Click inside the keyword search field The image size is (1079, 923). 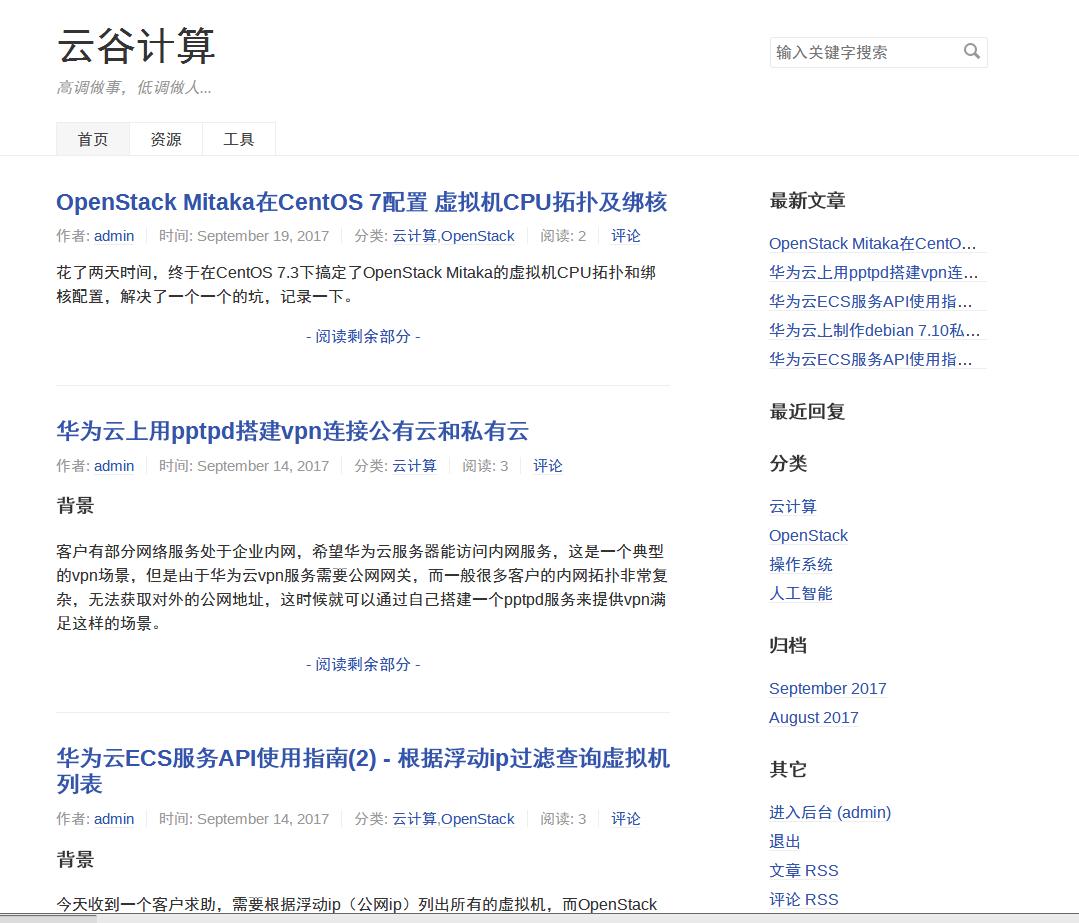click(865, 52)
